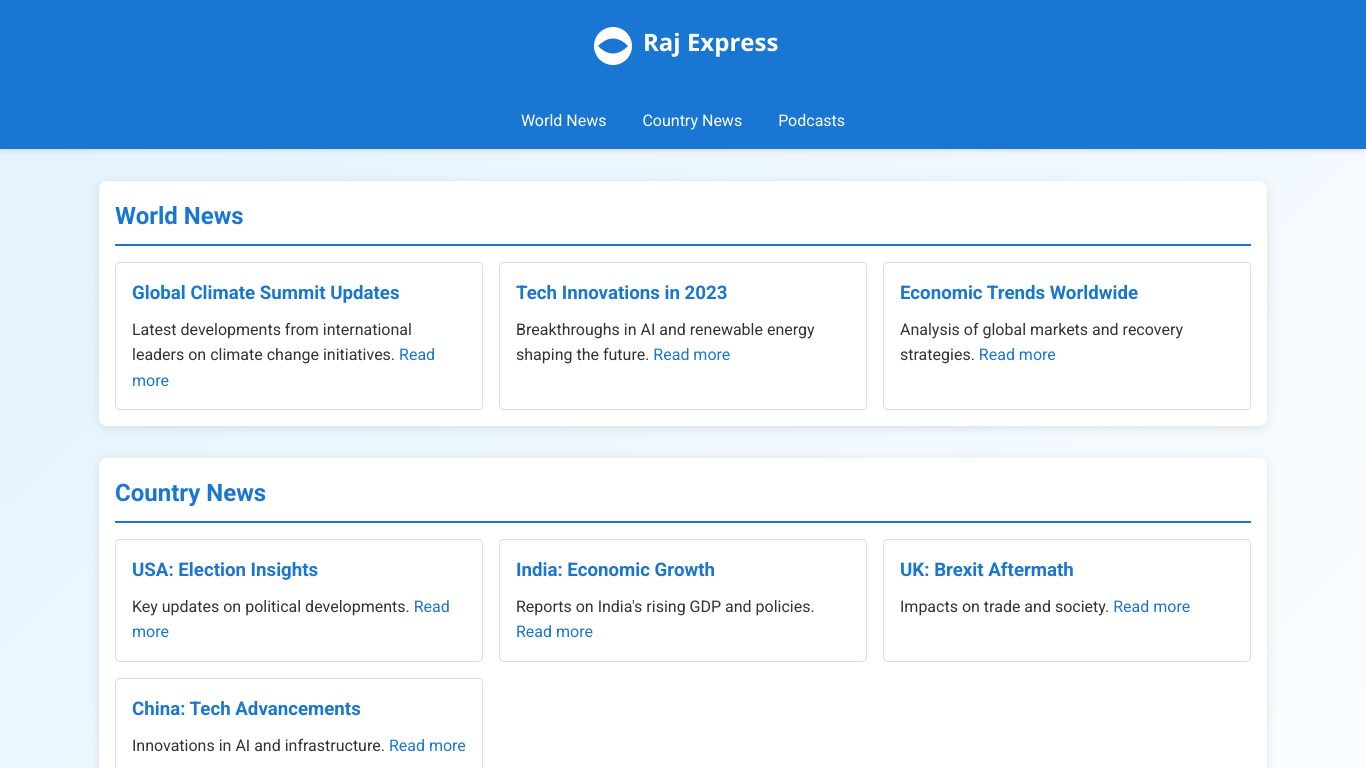This screenshot has height=768, width=1366.
Task: Go to Podcasts in navigation
Action: pos(811,121)
